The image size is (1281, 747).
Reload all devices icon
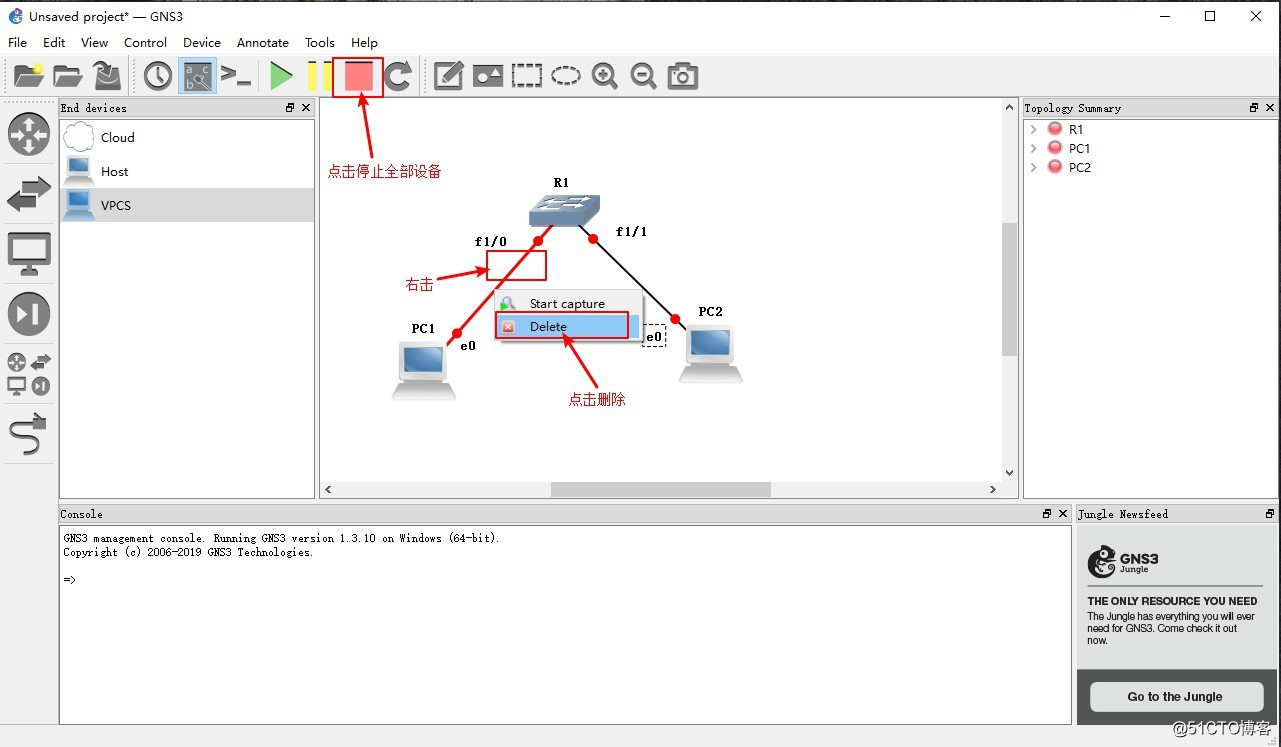pyautogui.click(x=398, y=76)
